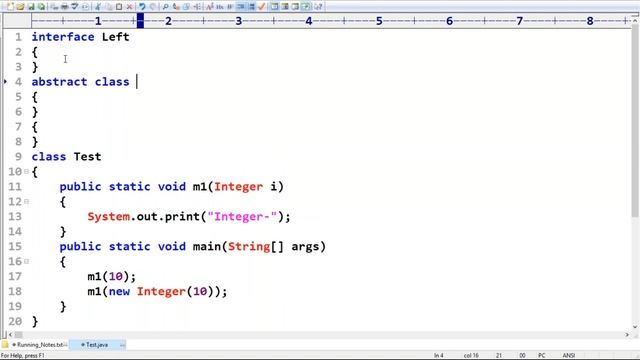Click the Cut scissors icon
This screenshot has height=360, width=640.
pyautogui.click(x=98, y=7)
